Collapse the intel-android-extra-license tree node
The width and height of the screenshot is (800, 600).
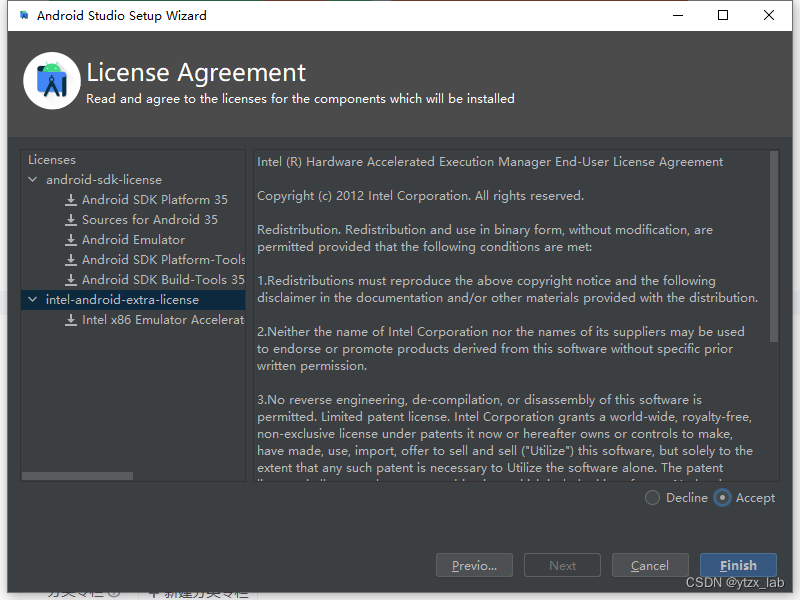click(x=32, y=299)
